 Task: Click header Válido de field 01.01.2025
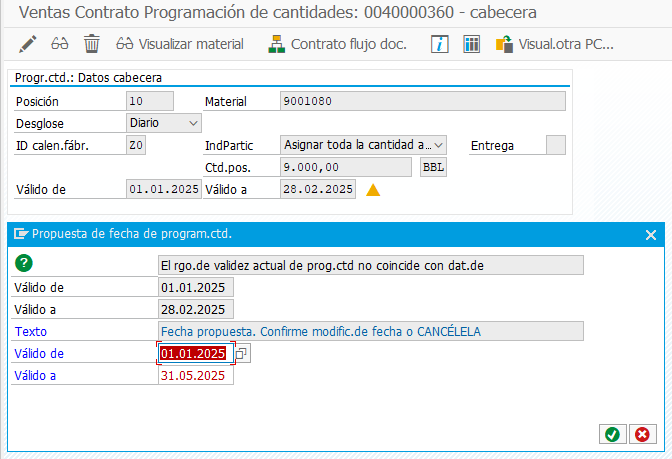[x=164, y=189]
